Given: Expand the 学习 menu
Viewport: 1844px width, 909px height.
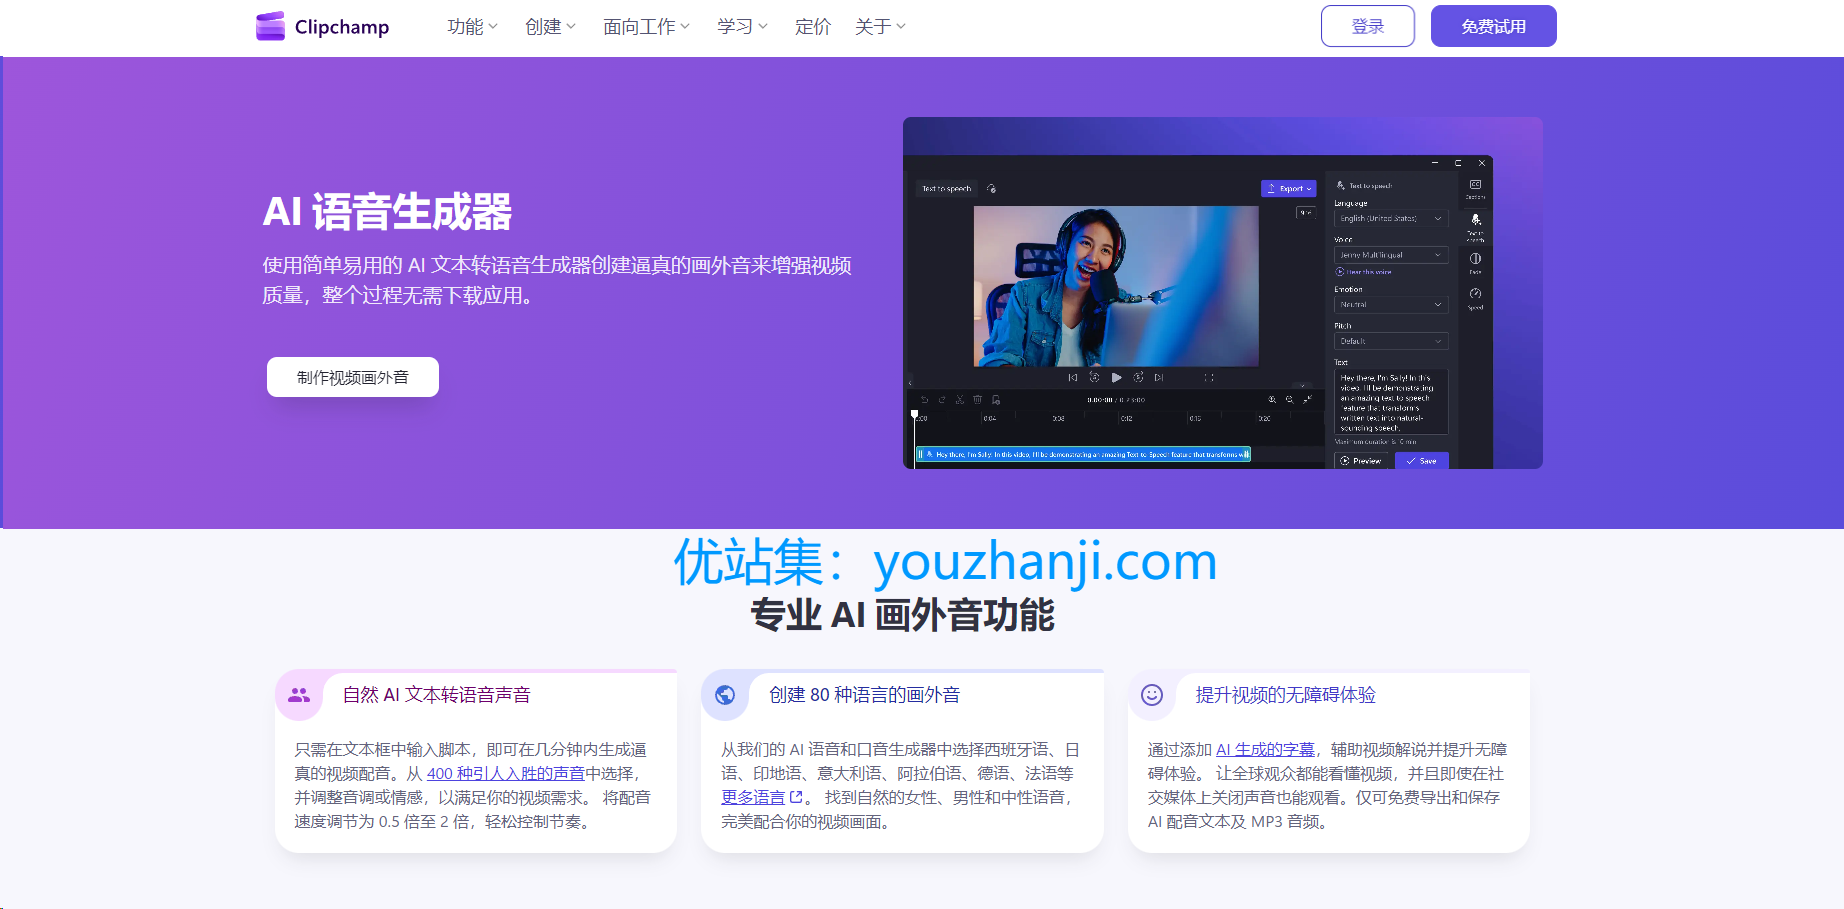Looking at the screenshot, I should coord(742,27).
